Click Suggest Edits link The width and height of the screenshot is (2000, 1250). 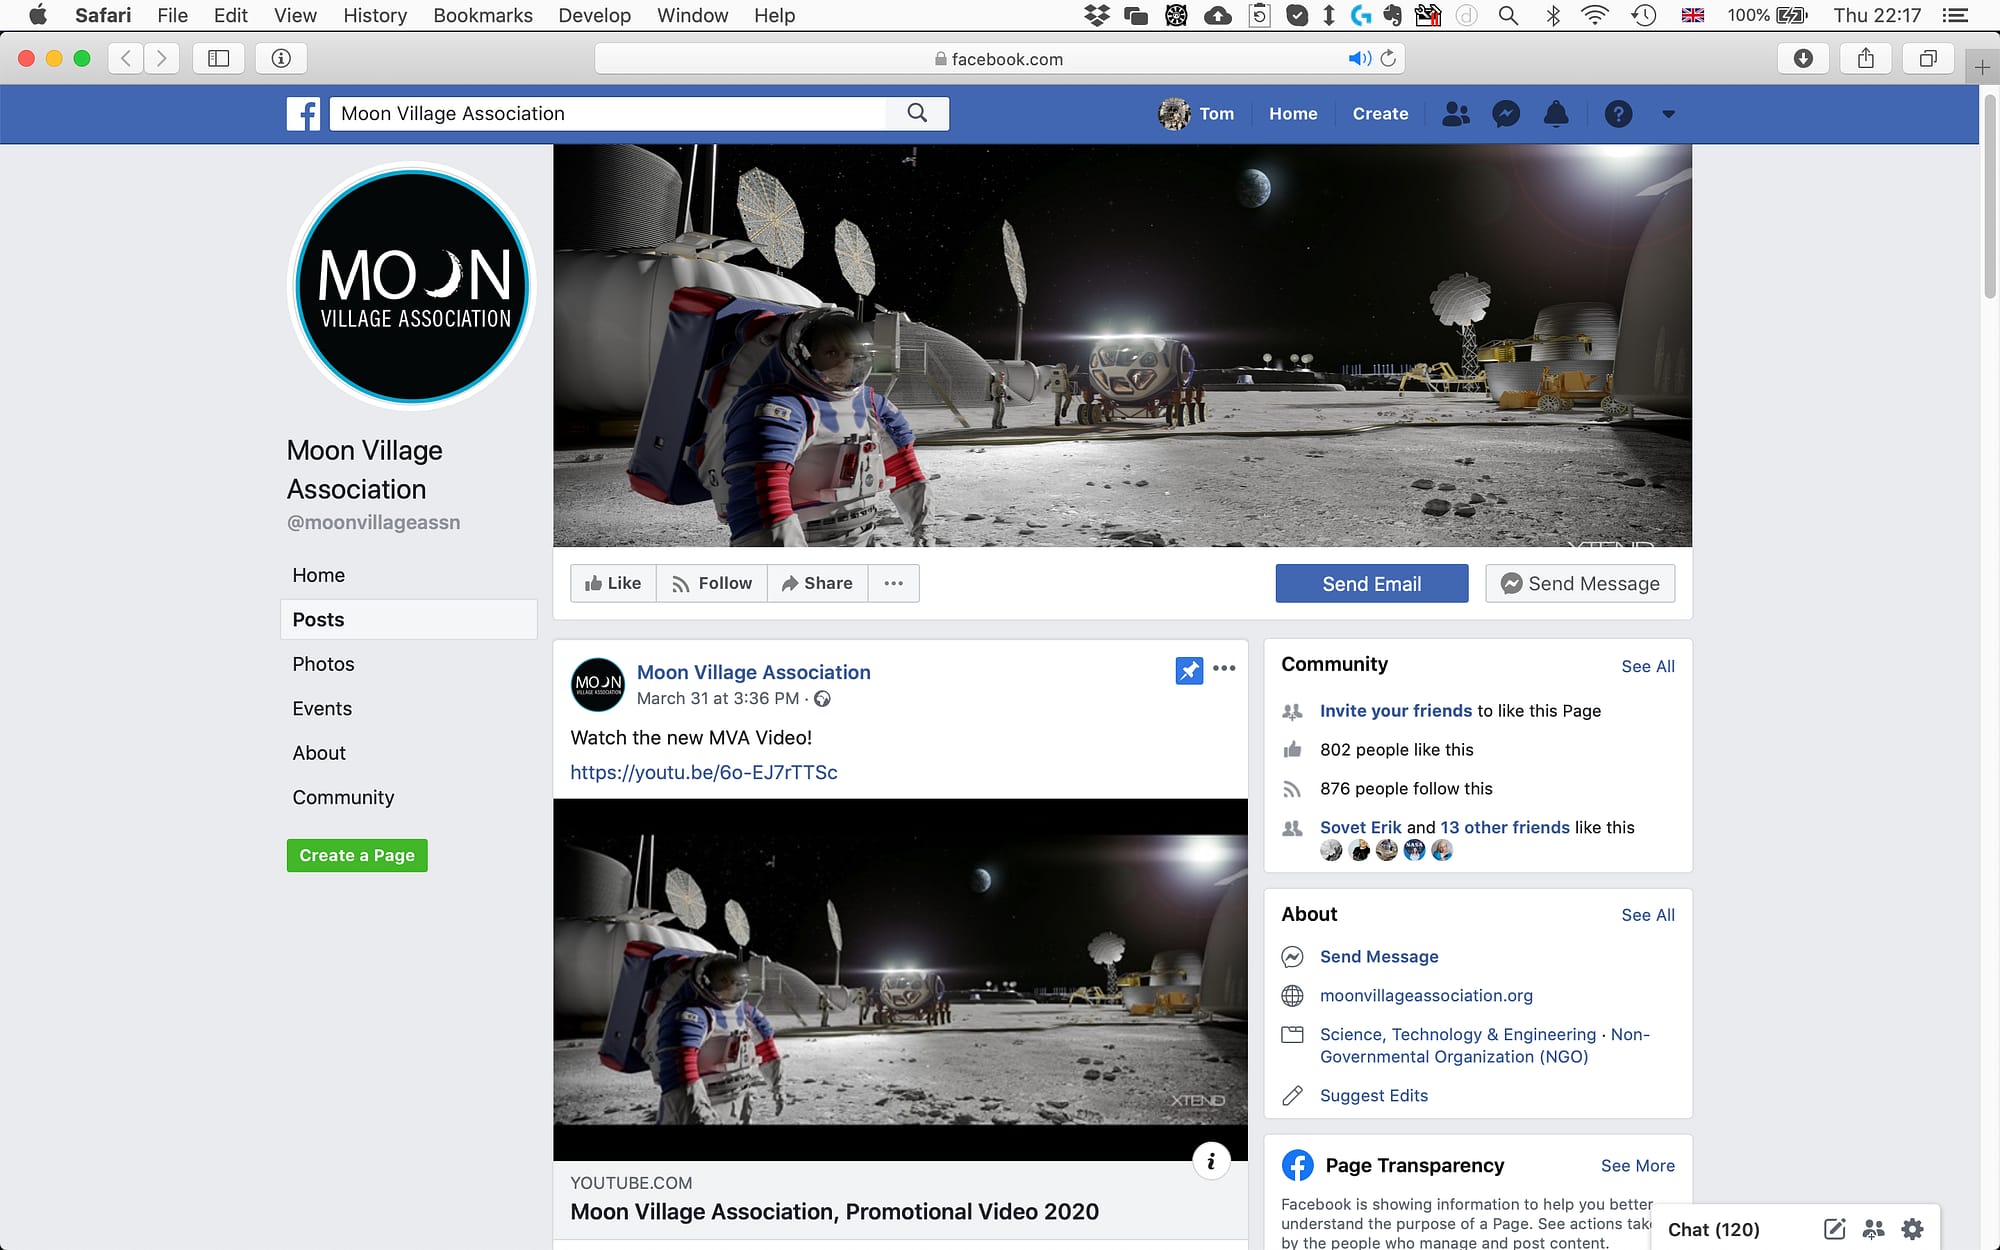[x=1374, y=1096]
